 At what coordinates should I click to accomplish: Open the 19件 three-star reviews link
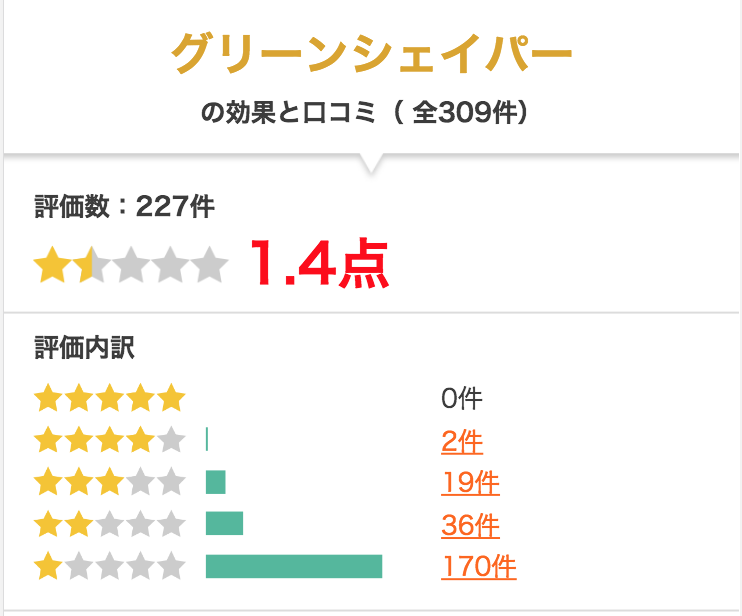(x=470, y=483)
